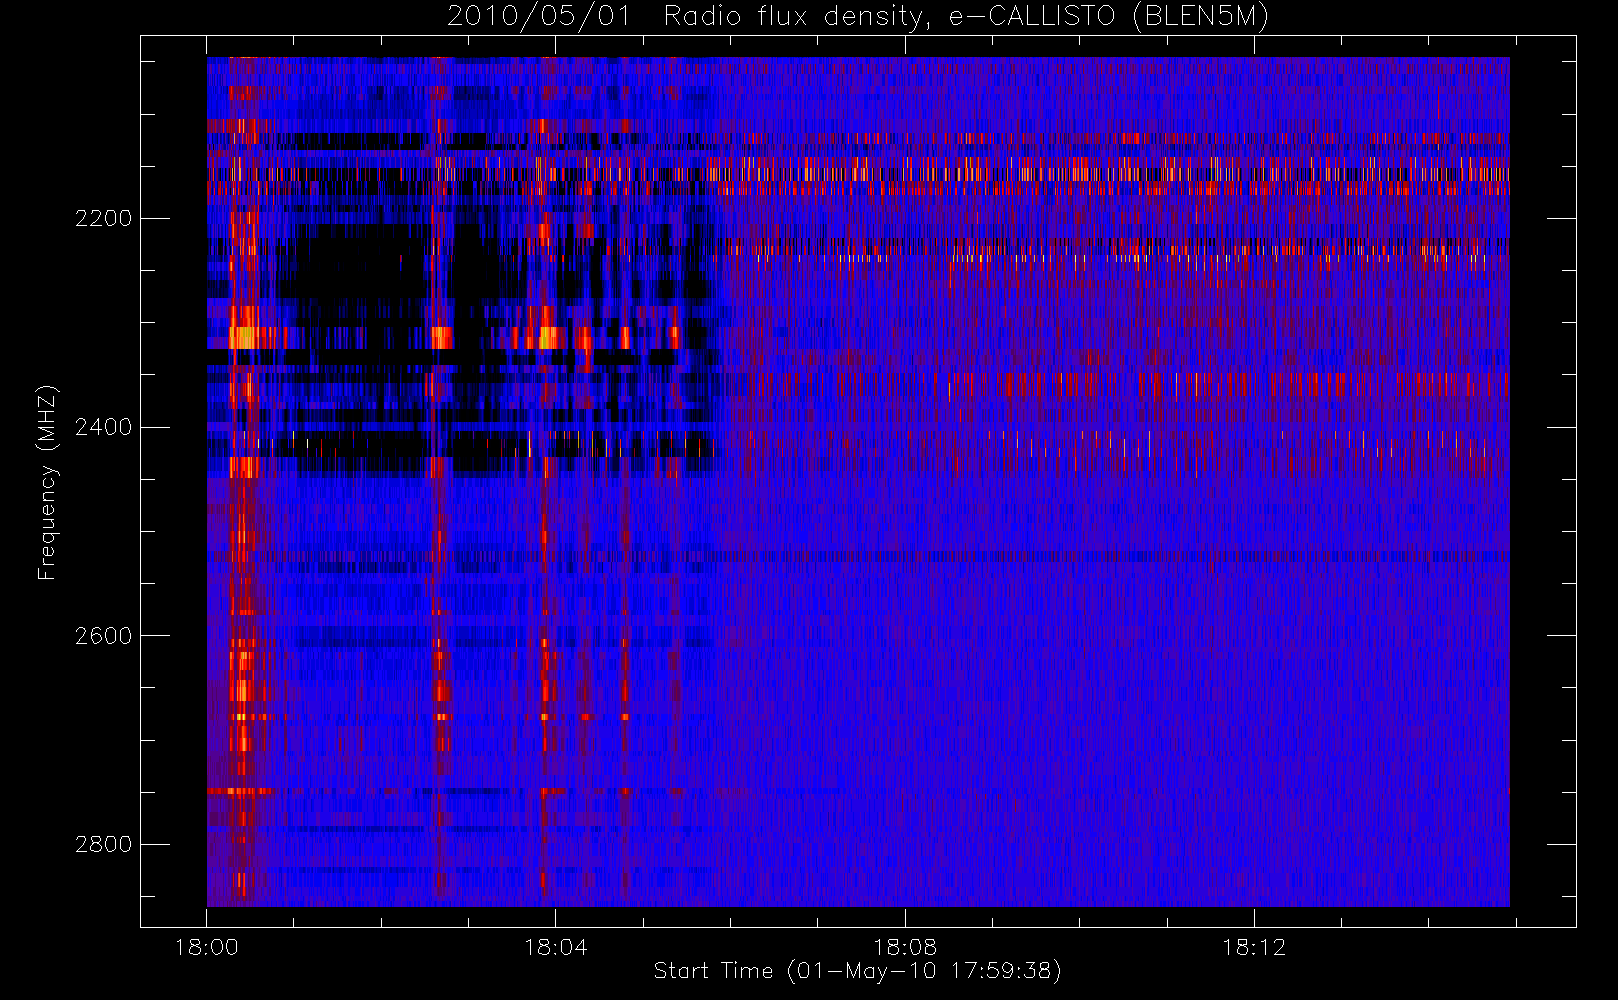
Task: Click the 18:00 time tick label
Action: click(207, 947)
